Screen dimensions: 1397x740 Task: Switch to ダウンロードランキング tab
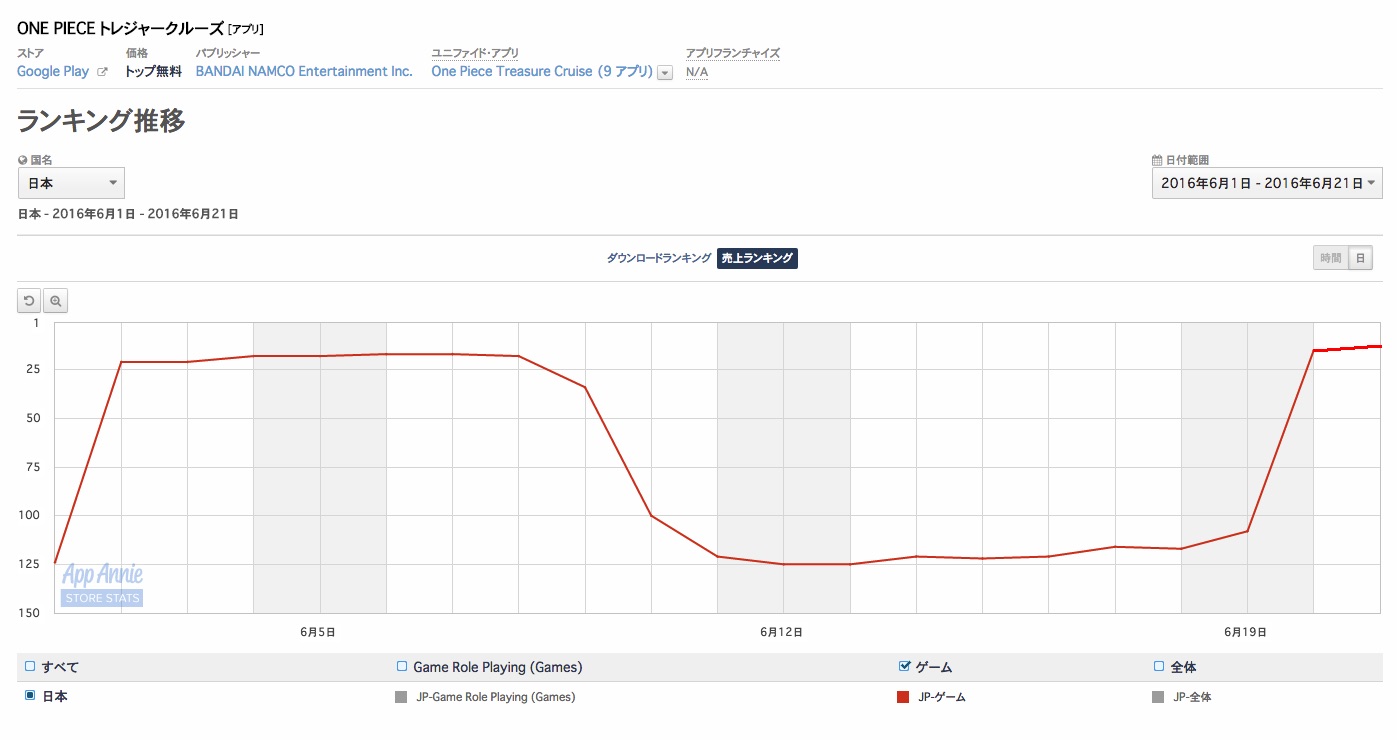(659, 258)
